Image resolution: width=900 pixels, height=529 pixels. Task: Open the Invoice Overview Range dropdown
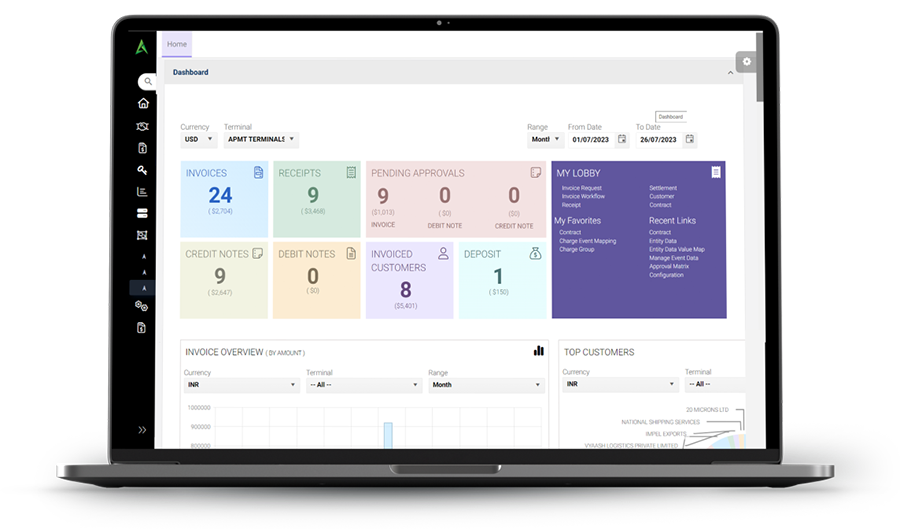pos(486,385)
